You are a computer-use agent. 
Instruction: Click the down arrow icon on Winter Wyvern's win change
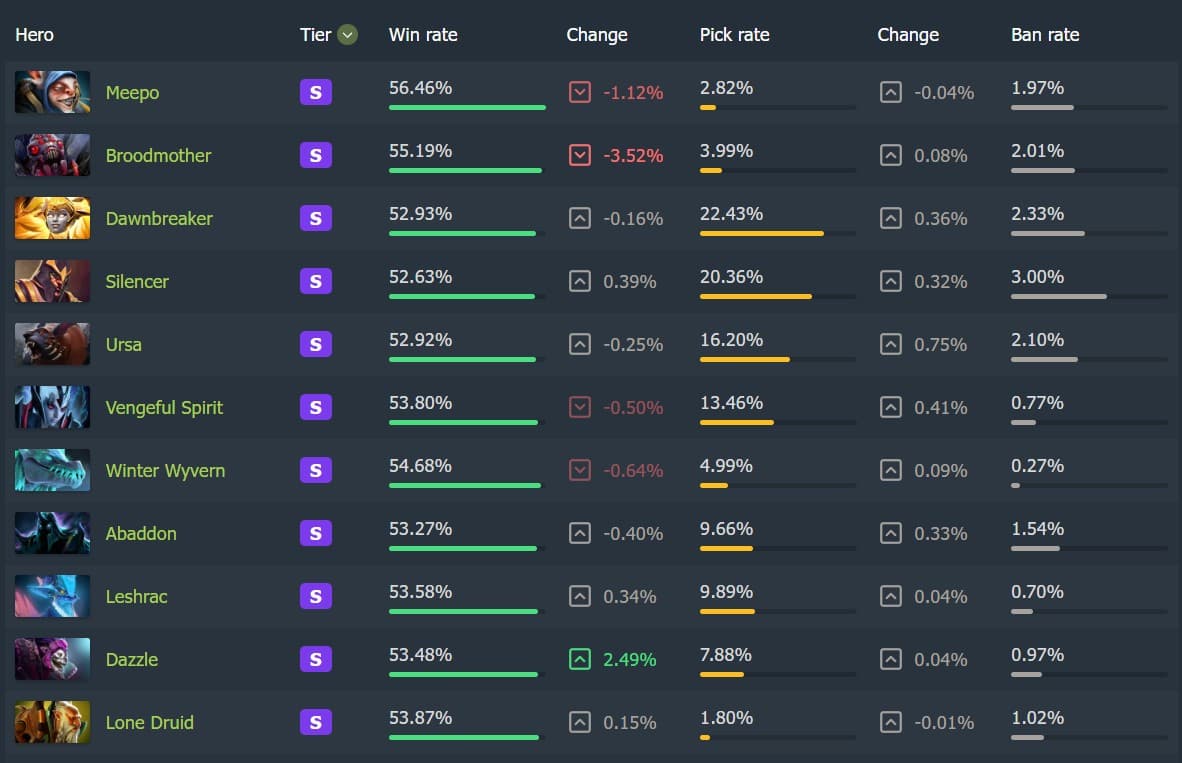coord(580,470)
